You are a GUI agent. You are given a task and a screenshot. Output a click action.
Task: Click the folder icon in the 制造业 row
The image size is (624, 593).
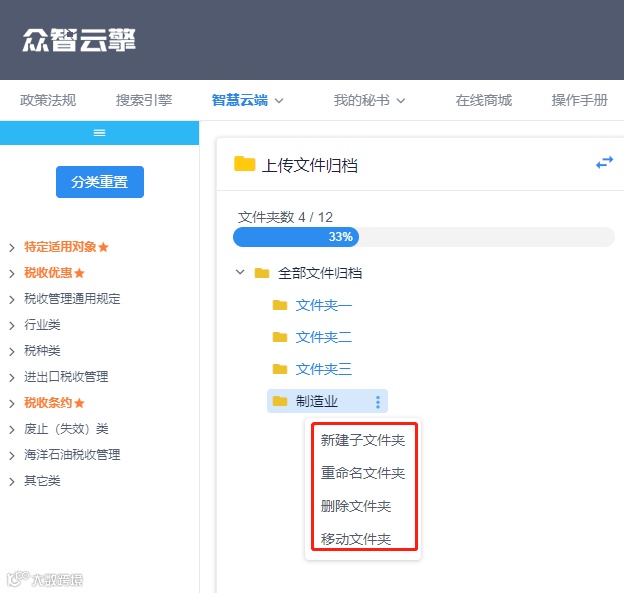[x=280, y=401]
